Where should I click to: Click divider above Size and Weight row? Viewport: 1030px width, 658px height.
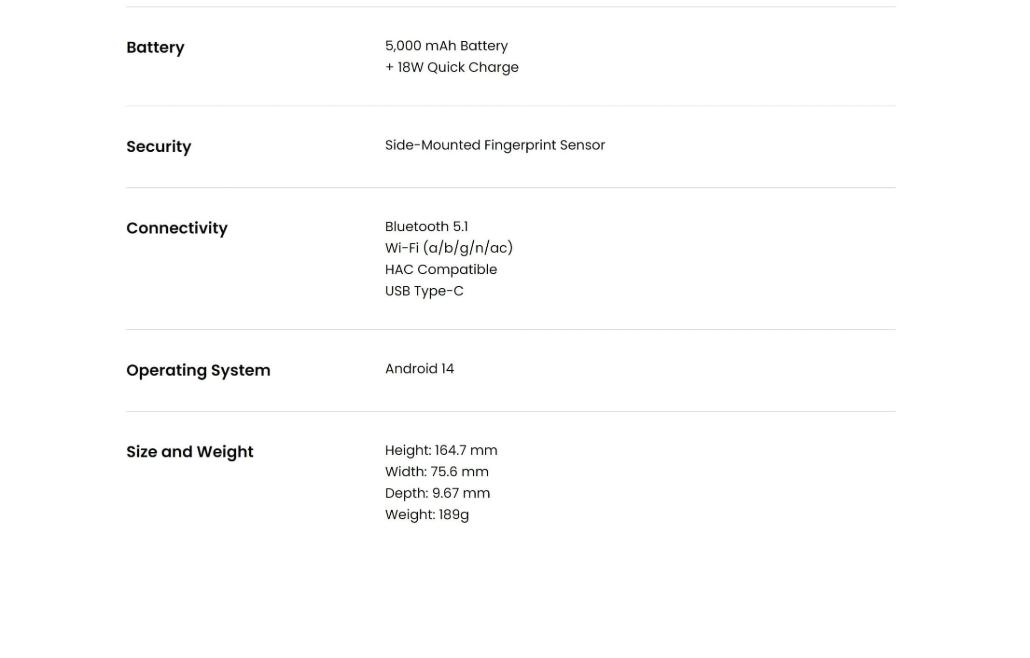(x=510, y=412)
